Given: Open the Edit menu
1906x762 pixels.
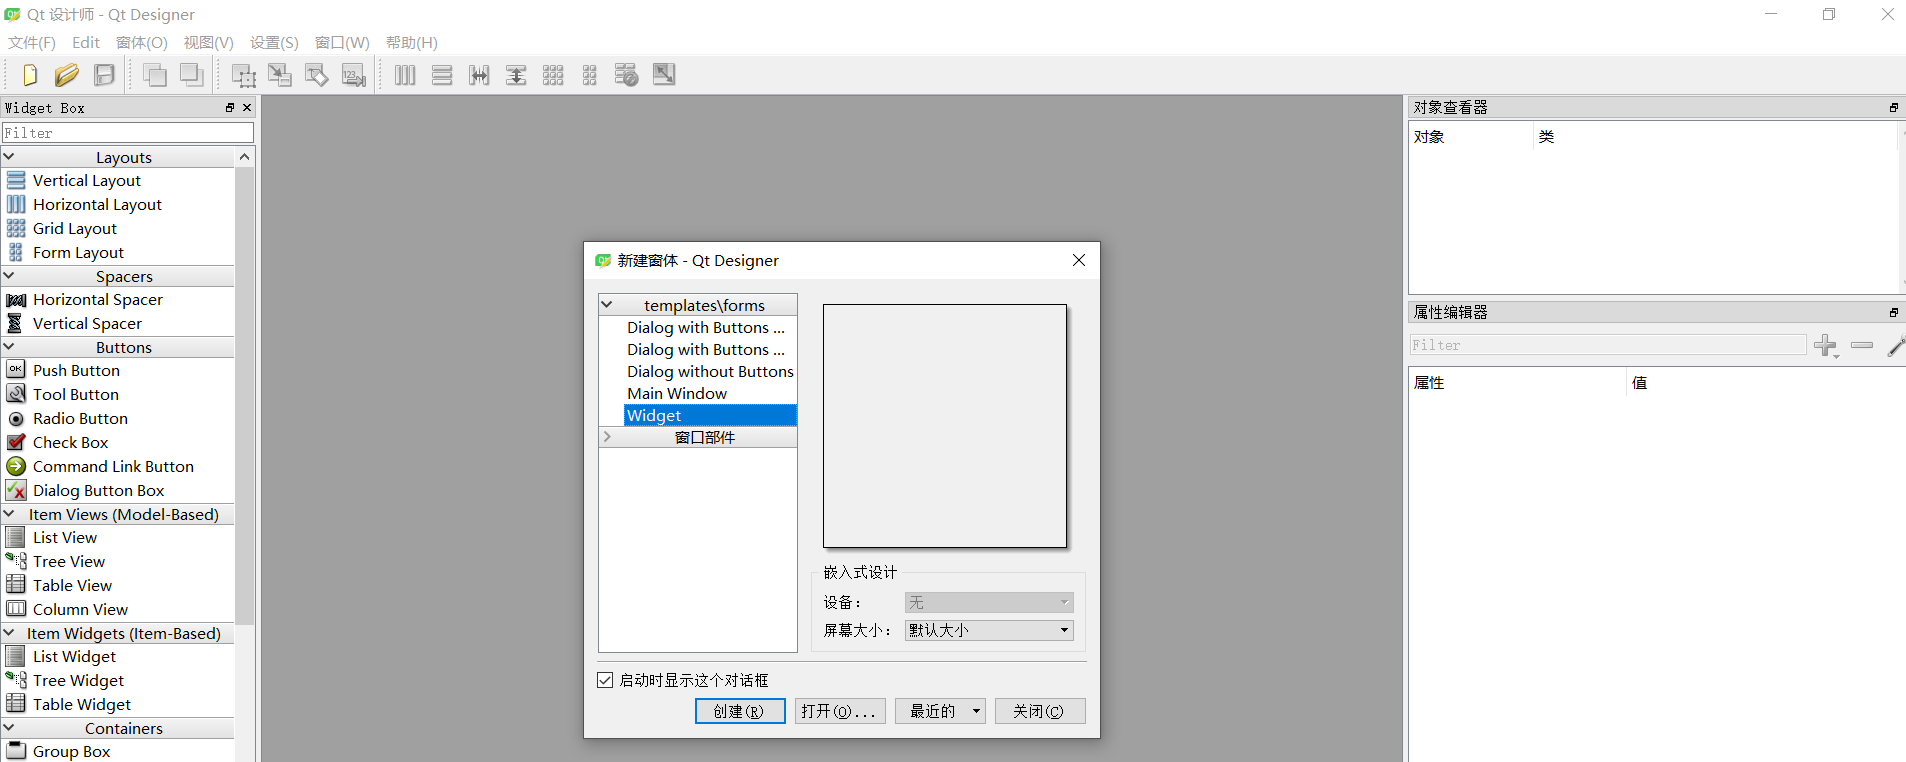Looking at the screenshot, I should pyautogui.click(x=86, y=42).
